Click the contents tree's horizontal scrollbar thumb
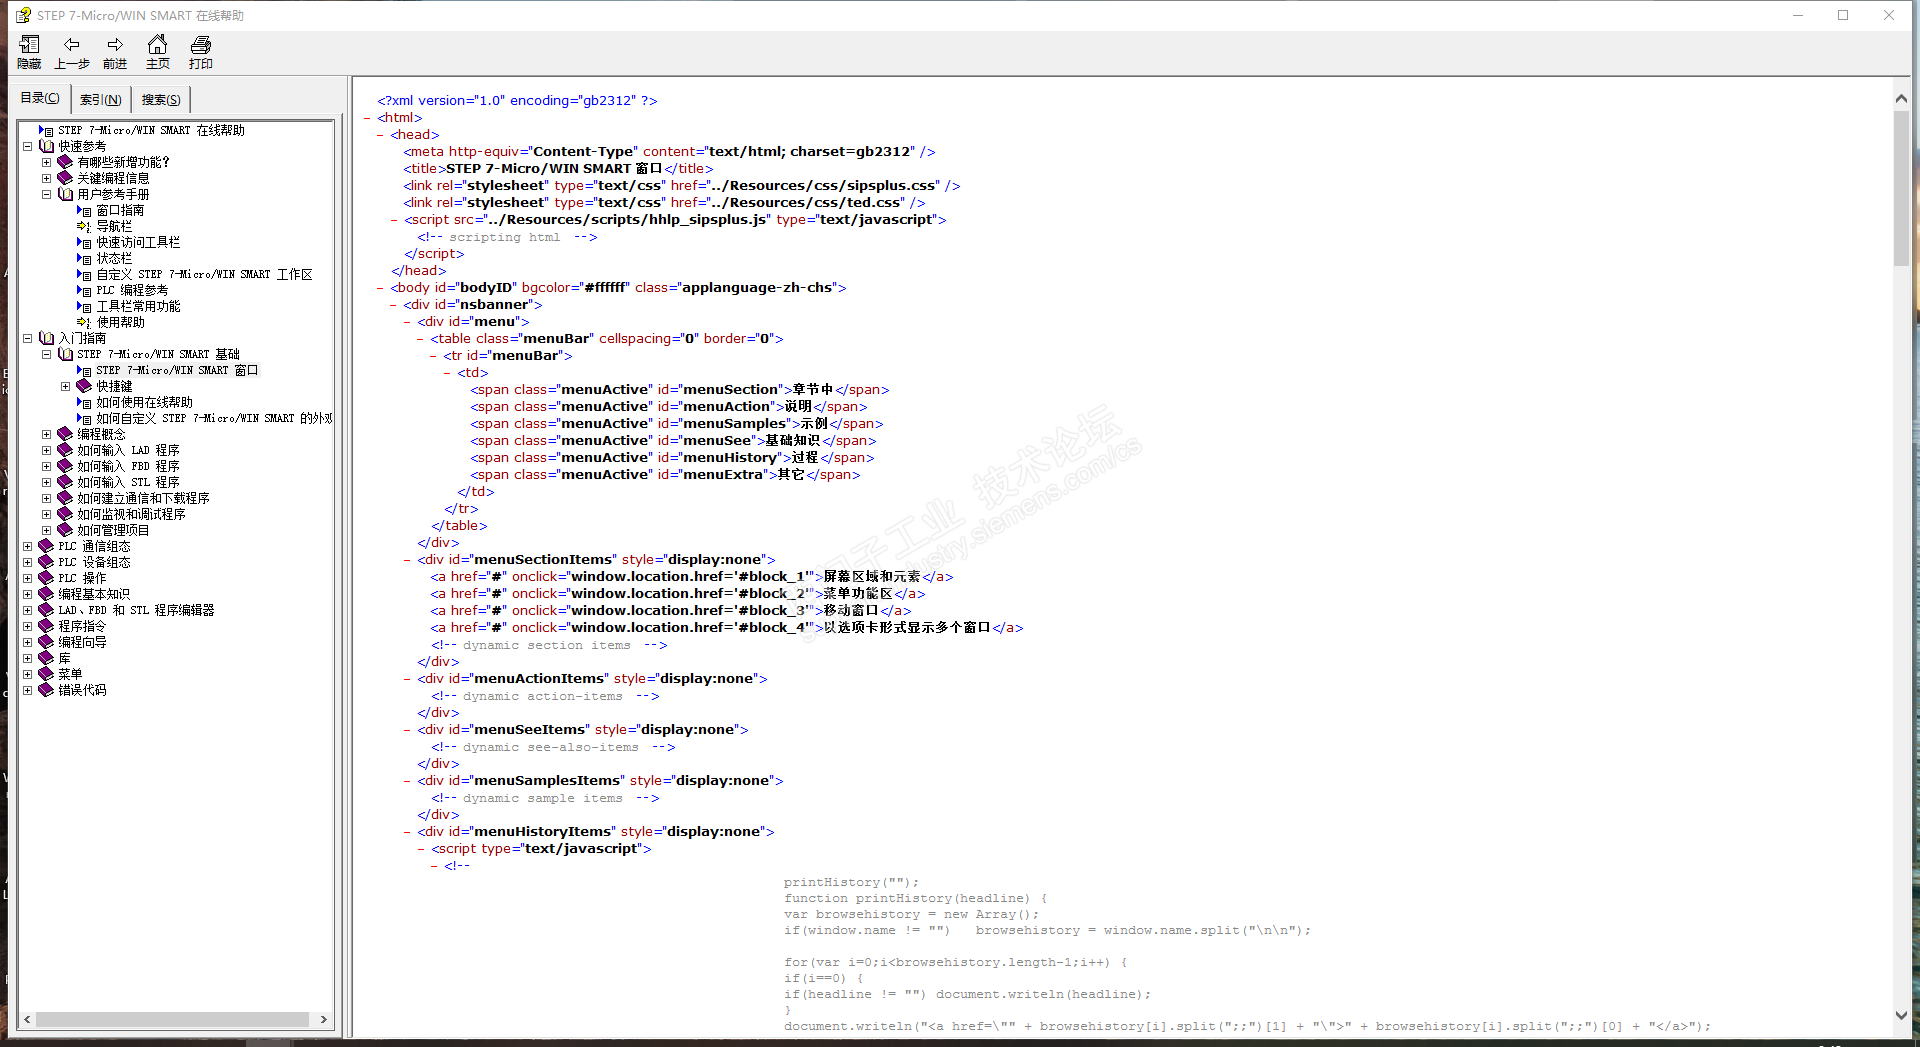 point(172,1020)
